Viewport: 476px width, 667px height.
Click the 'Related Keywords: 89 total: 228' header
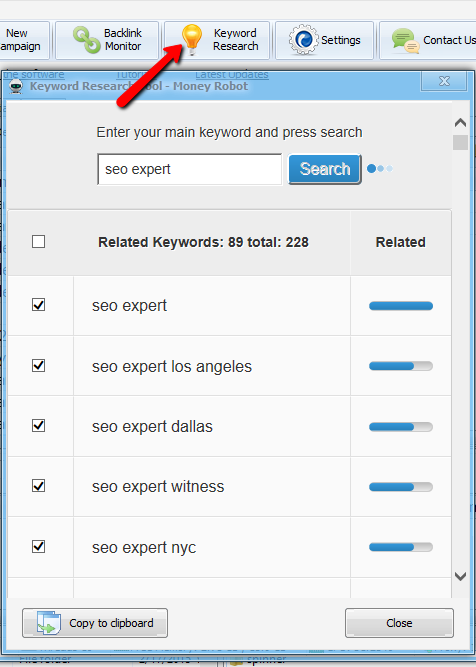click(203, 242)
